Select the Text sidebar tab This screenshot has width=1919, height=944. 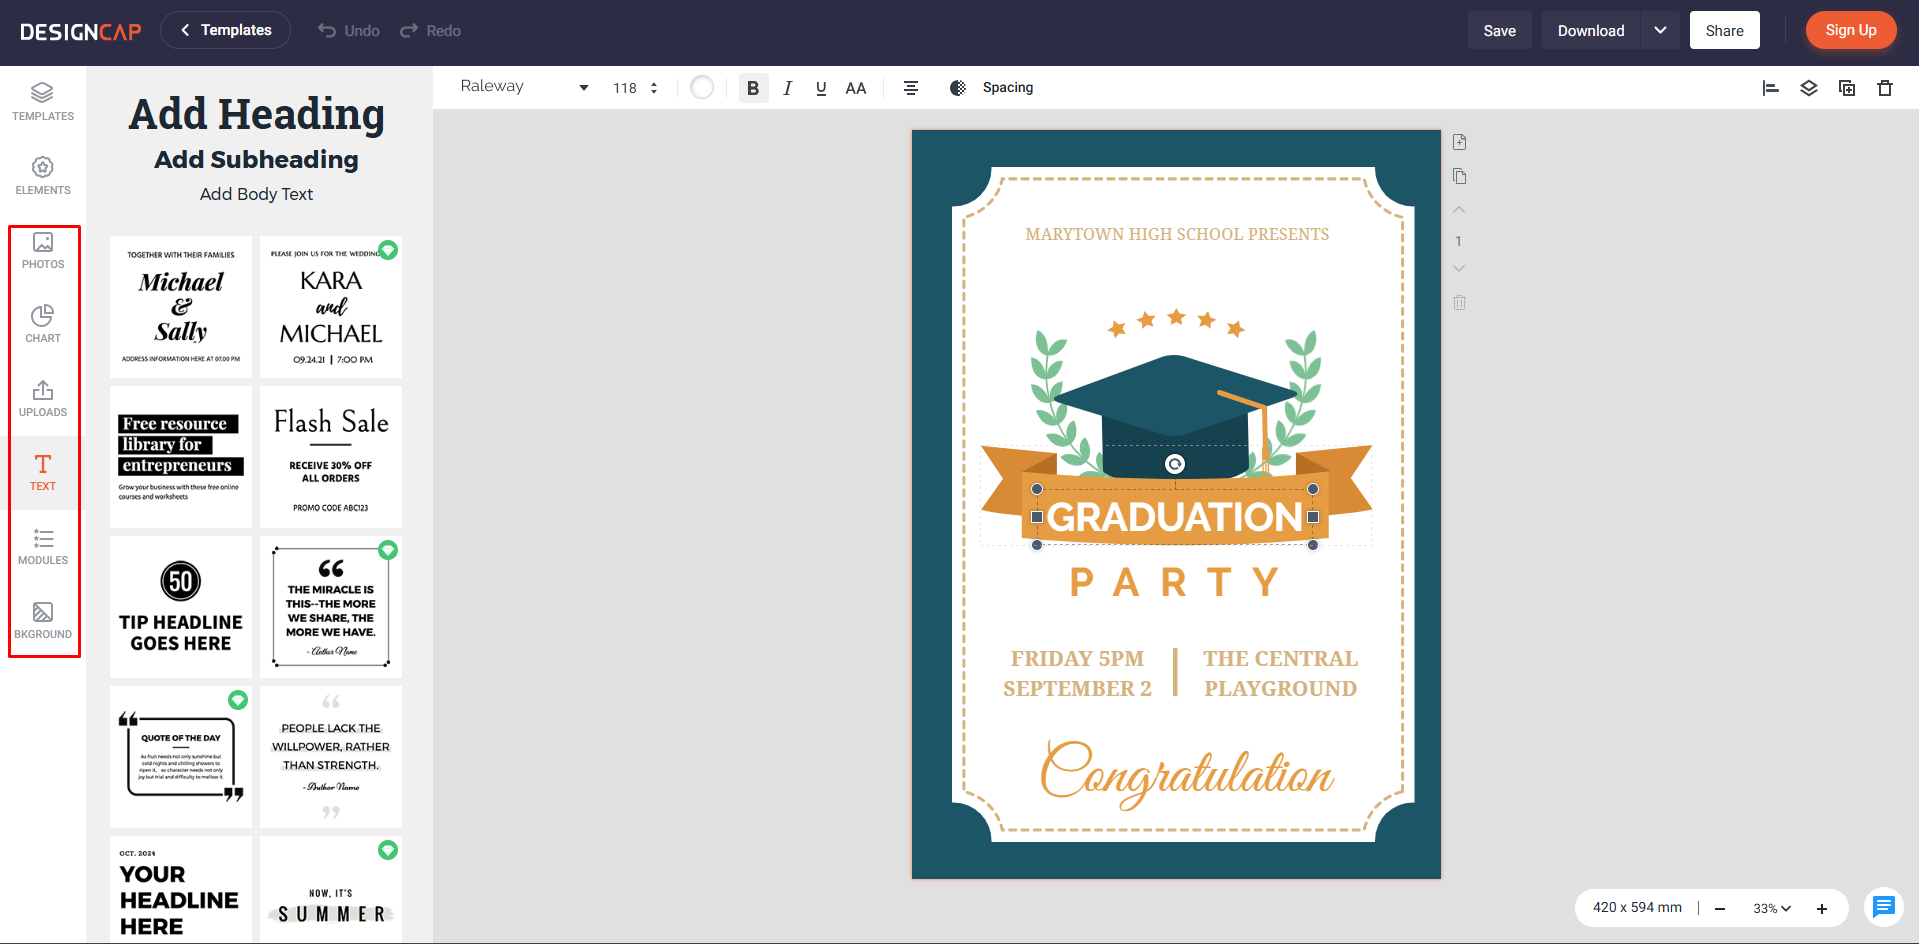click(x=43, y=472)
